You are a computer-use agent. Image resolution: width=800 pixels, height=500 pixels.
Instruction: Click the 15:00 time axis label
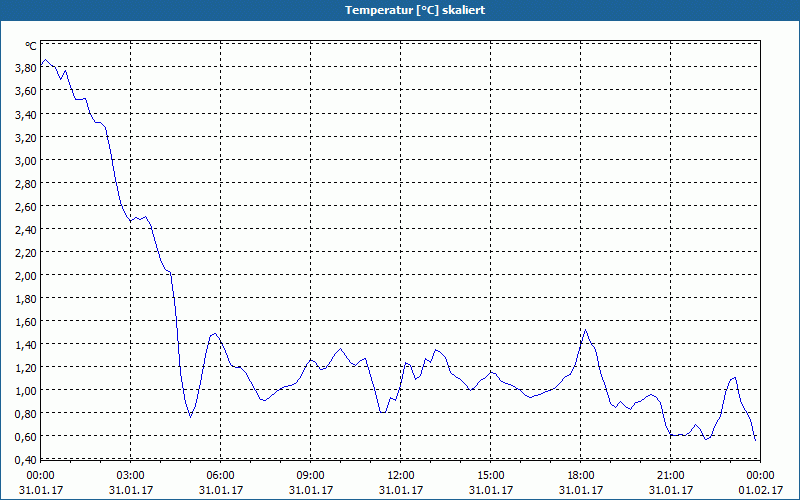click(491, 475)
